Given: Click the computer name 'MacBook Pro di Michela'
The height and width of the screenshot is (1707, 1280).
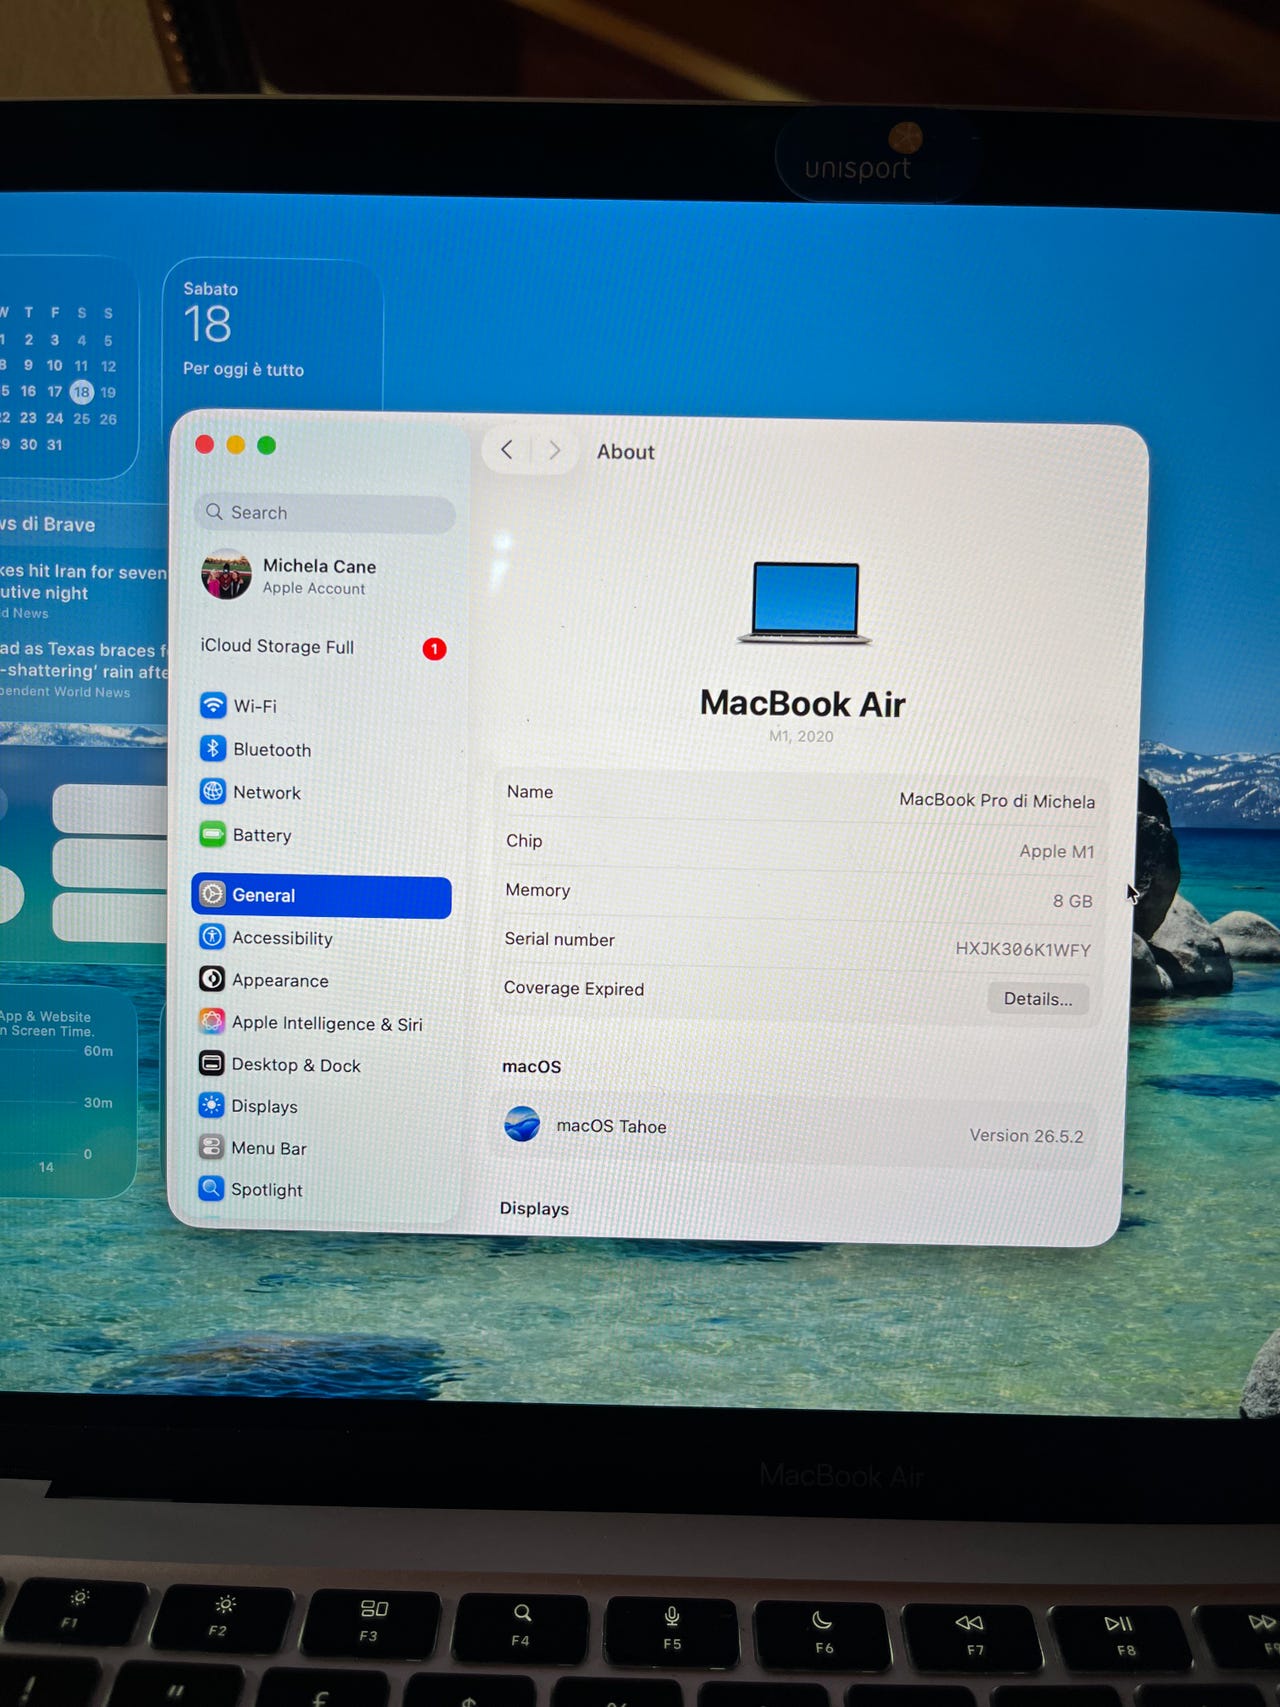Looking at the screenshot, I should (x=997, y=801).
